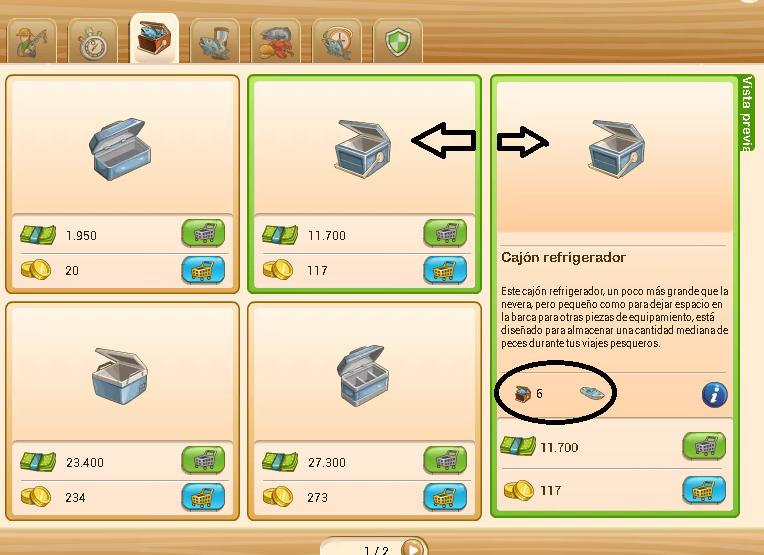Open the fish compass tab
The image size is (764, 555).
tap(337, 42)
